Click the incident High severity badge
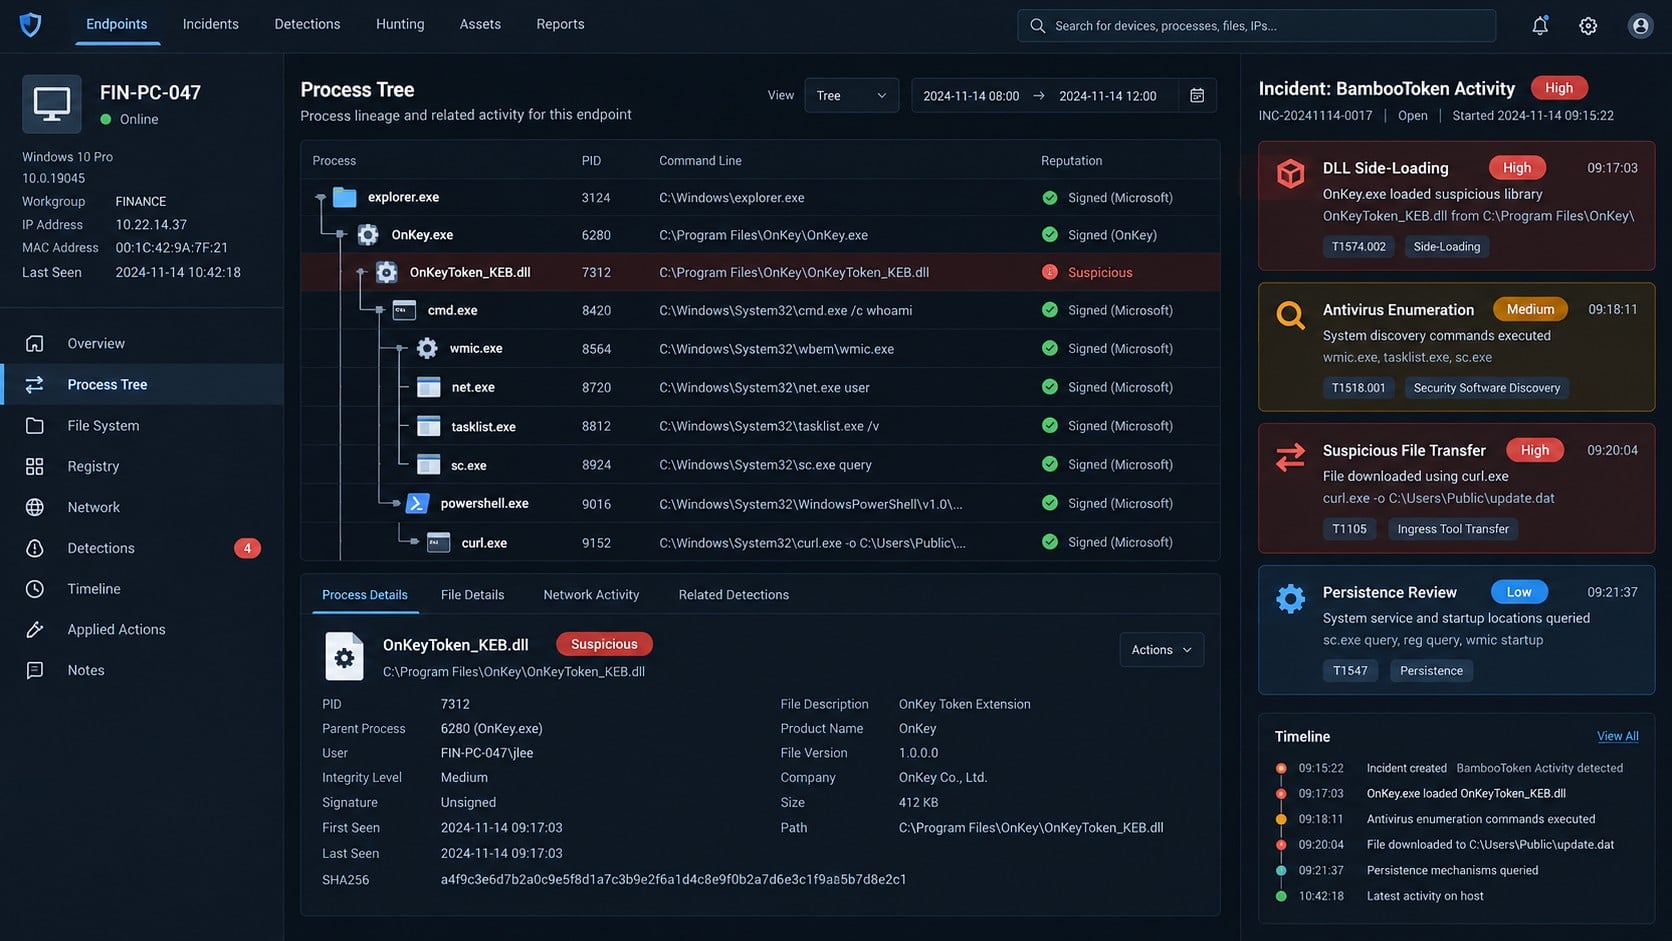Image resolution: width=1672 pixels, height=941 pixels. click(1559, 88)
